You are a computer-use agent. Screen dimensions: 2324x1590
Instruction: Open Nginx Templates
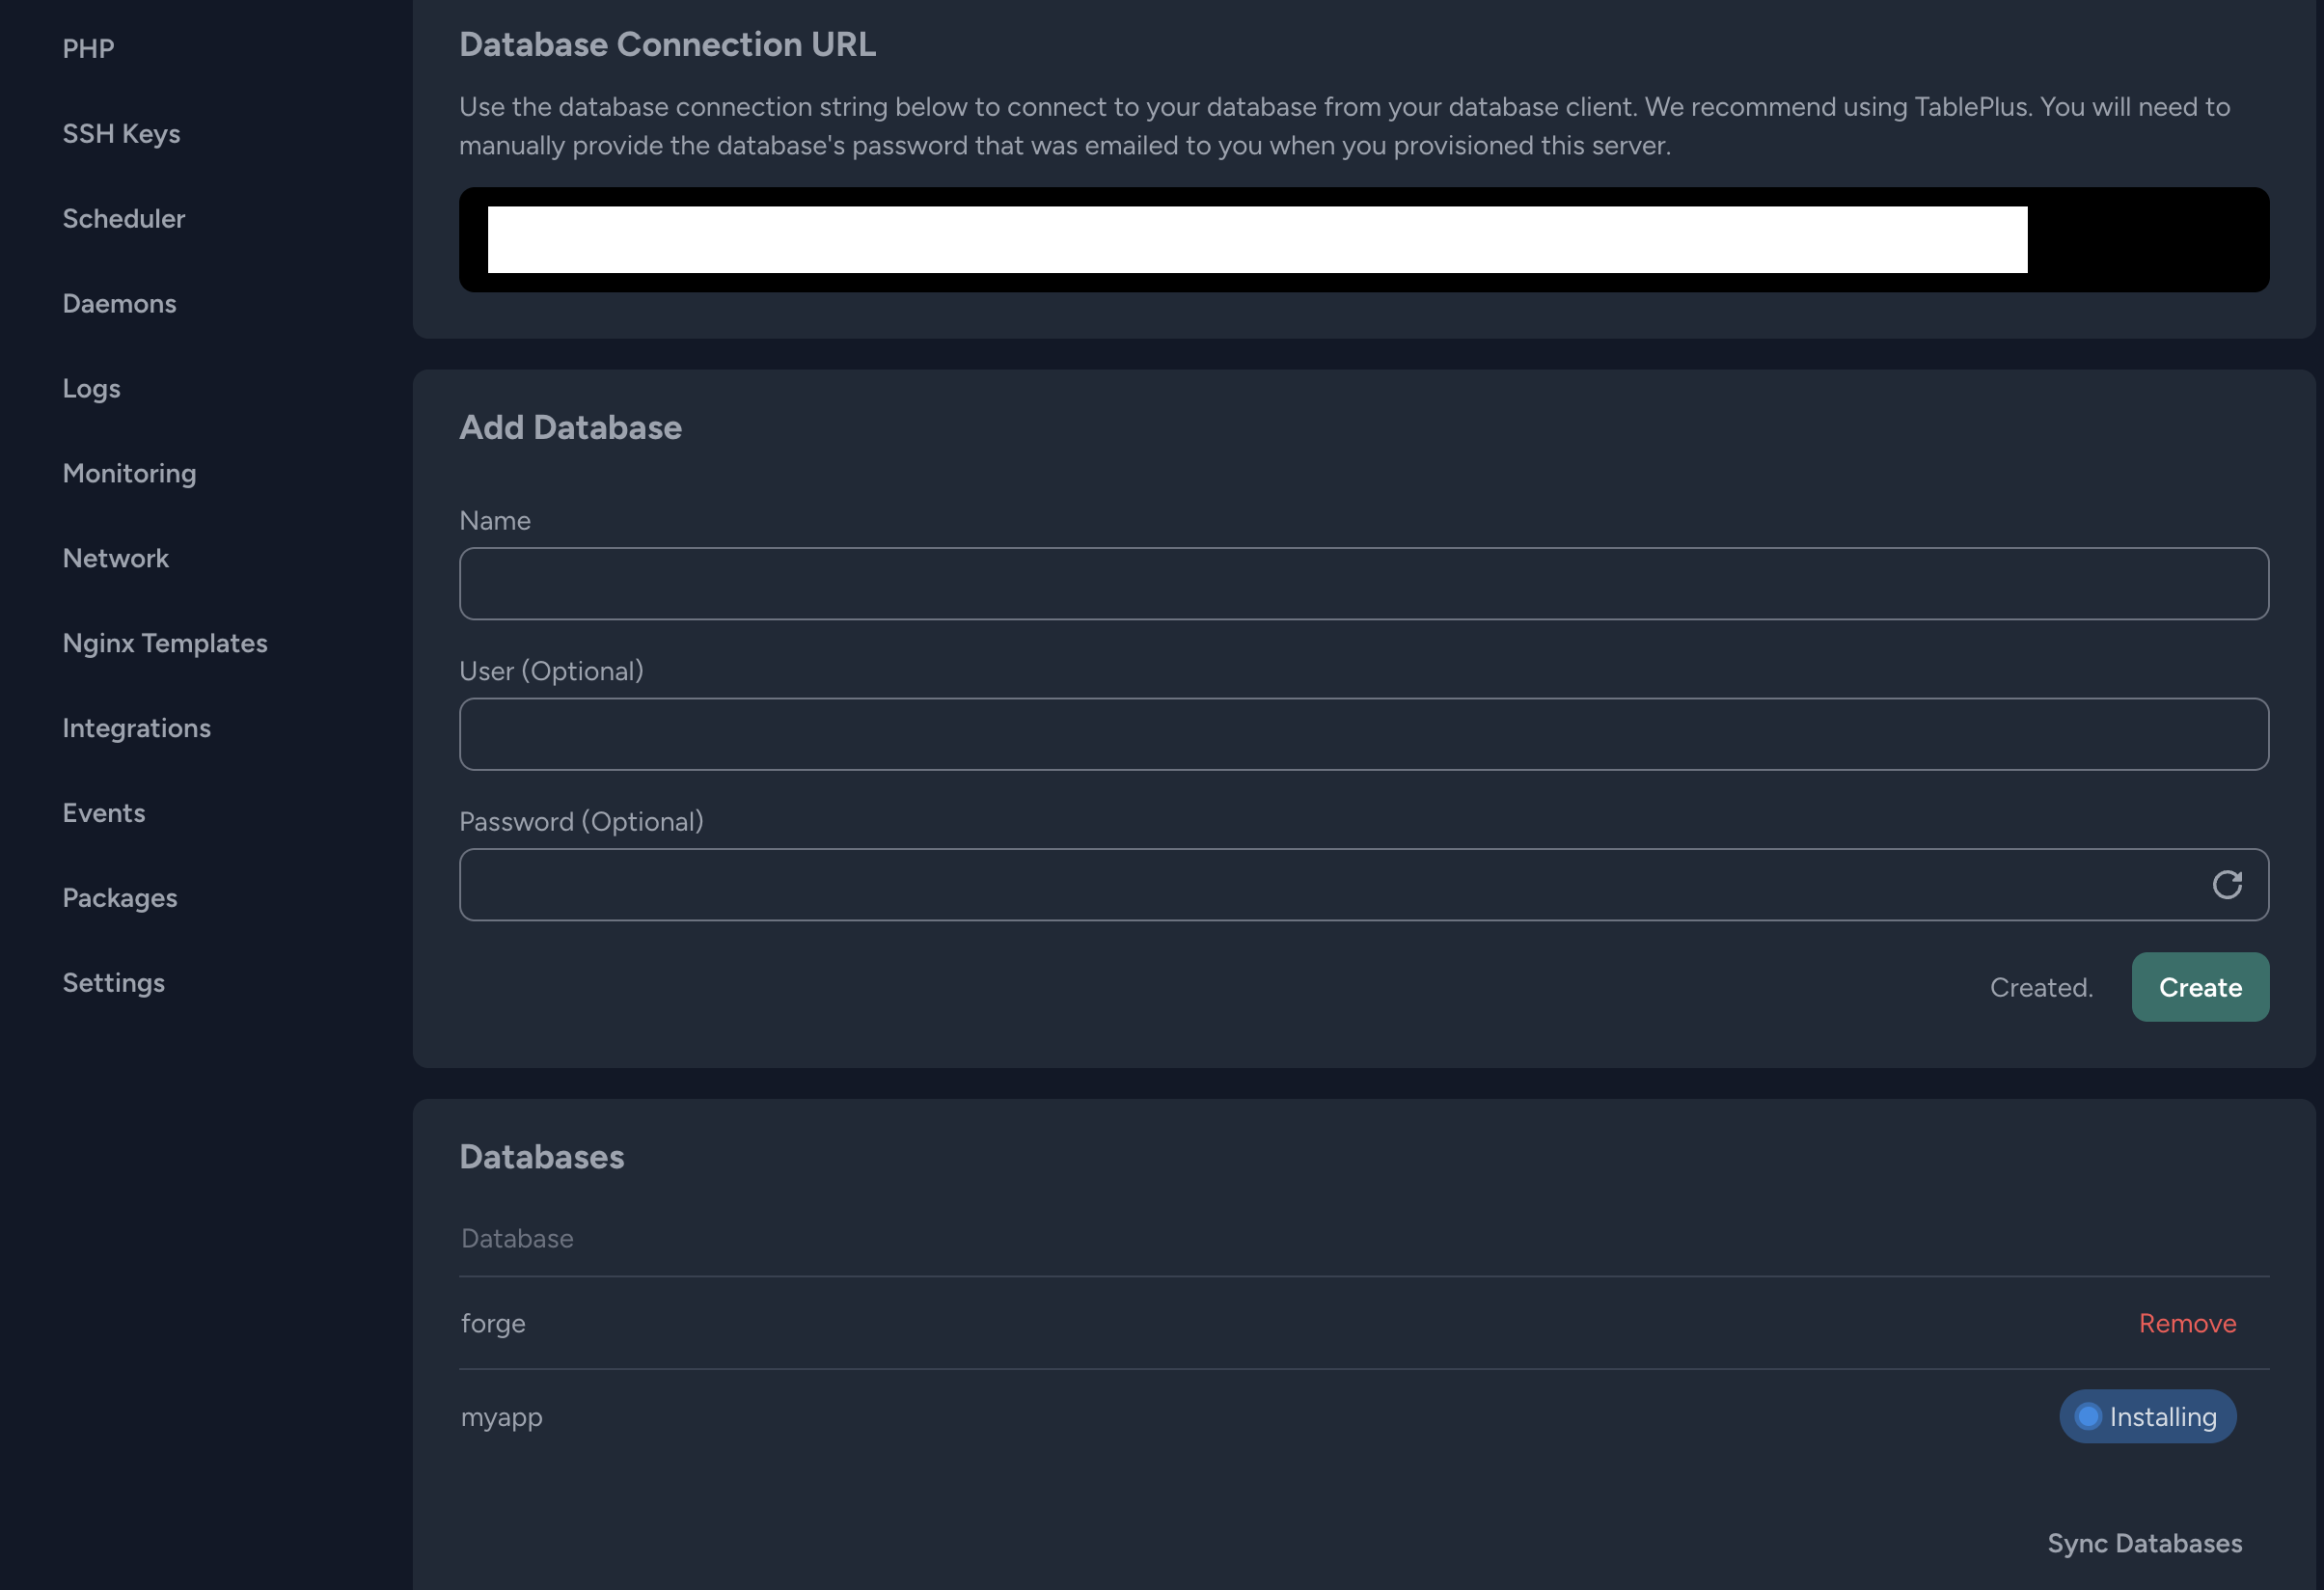(165, 643)
